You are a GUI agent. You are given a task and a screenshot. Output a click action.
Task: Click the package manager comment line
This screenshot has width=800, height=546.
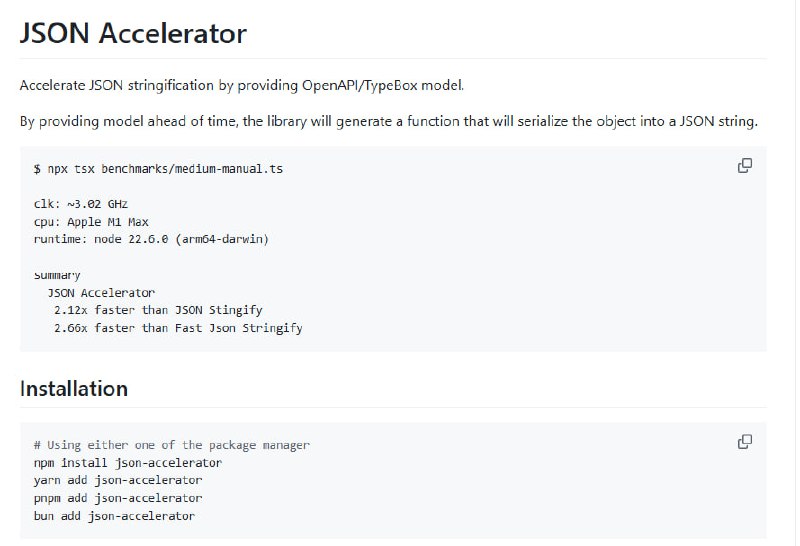(x=171, y=445)
